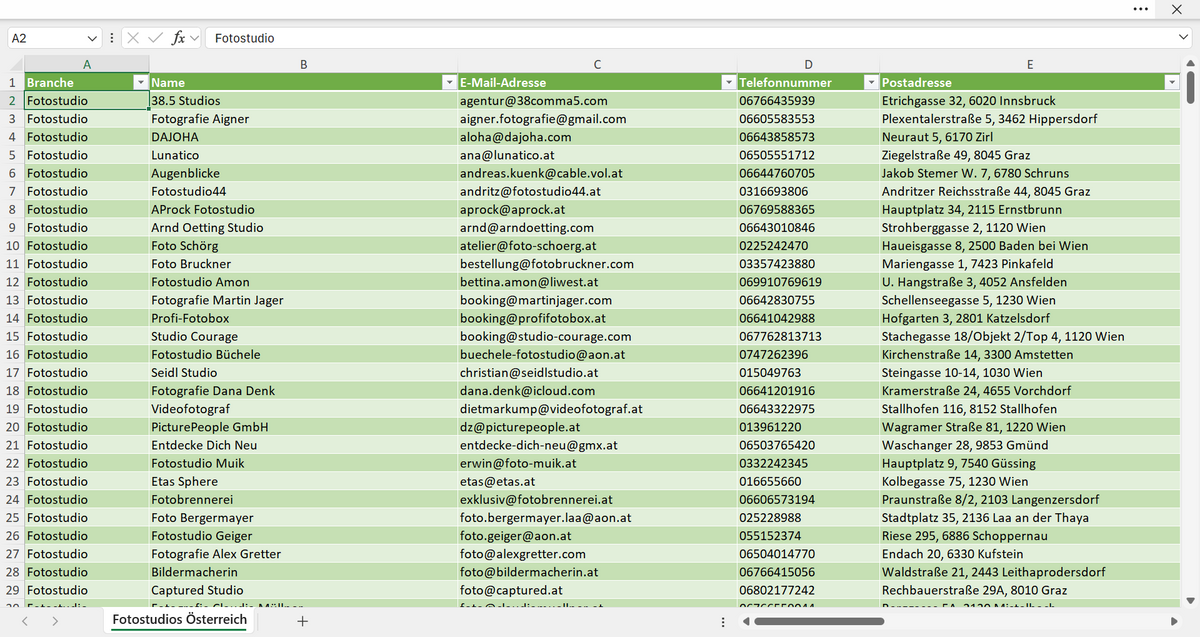Open the more options ellipsis menu

[1141, 9]
